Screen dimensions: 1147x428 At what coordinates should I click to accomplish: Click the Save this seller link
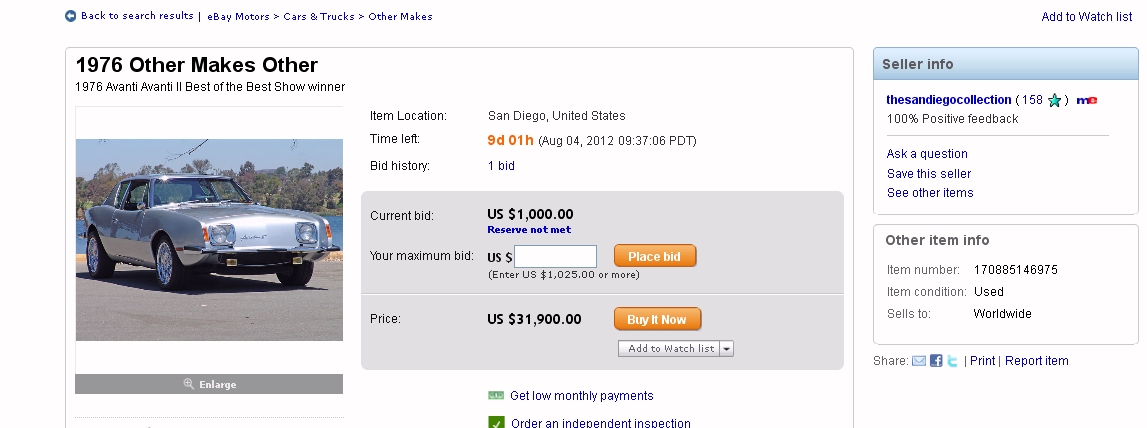(929, 174)
